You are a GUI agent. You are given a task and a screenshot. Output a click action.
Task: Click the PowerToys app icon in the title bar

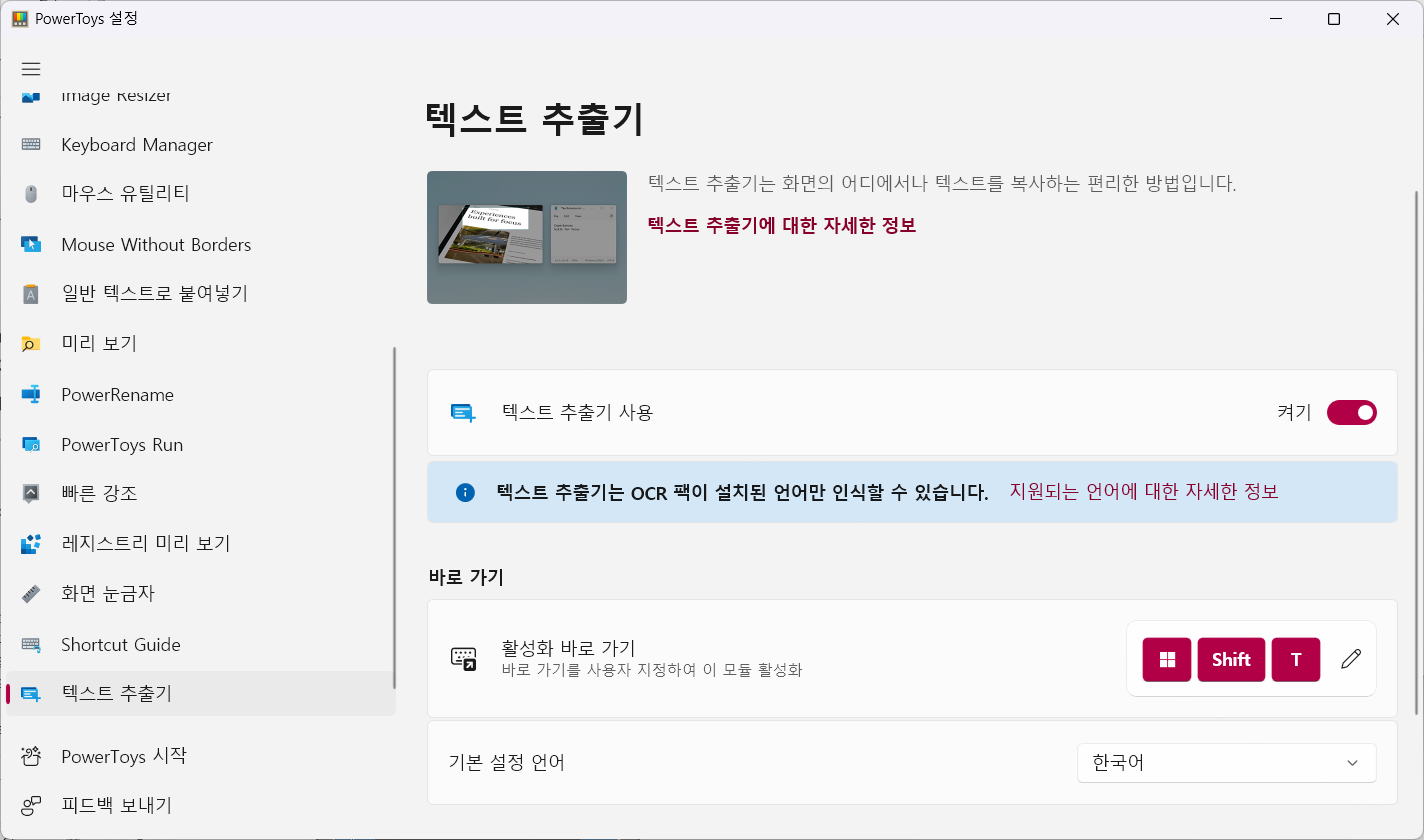tap(20, 19)
